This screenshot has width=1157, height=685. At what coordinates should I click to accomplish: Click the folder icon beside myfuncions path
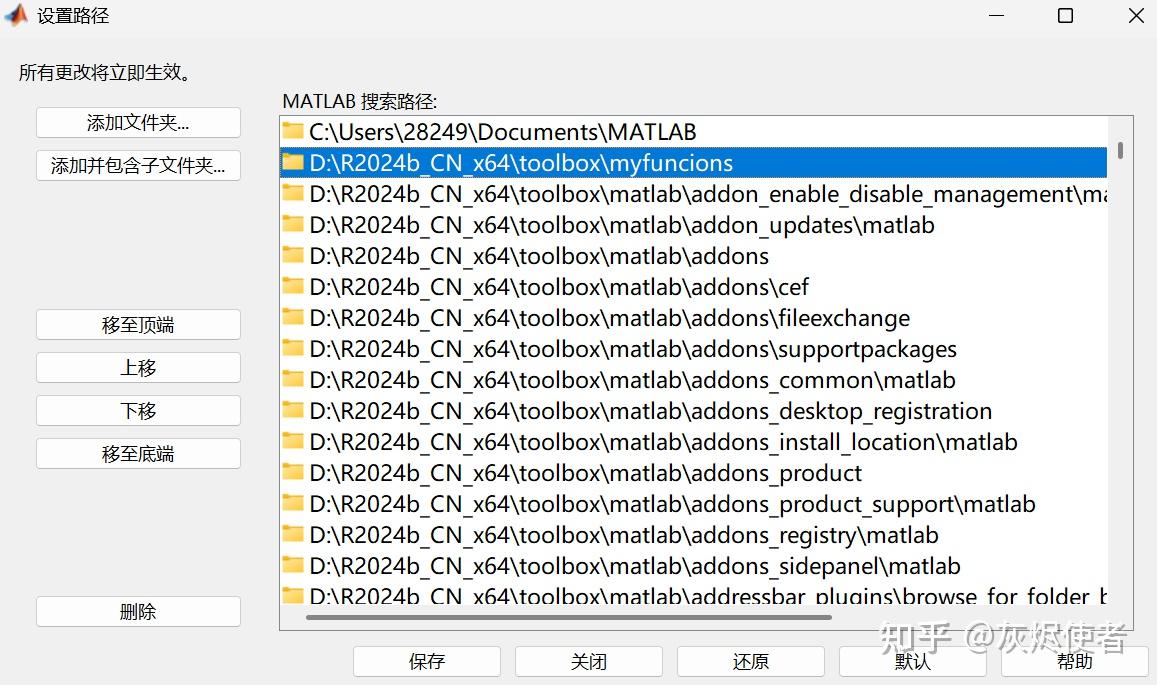tap(293, 162)
